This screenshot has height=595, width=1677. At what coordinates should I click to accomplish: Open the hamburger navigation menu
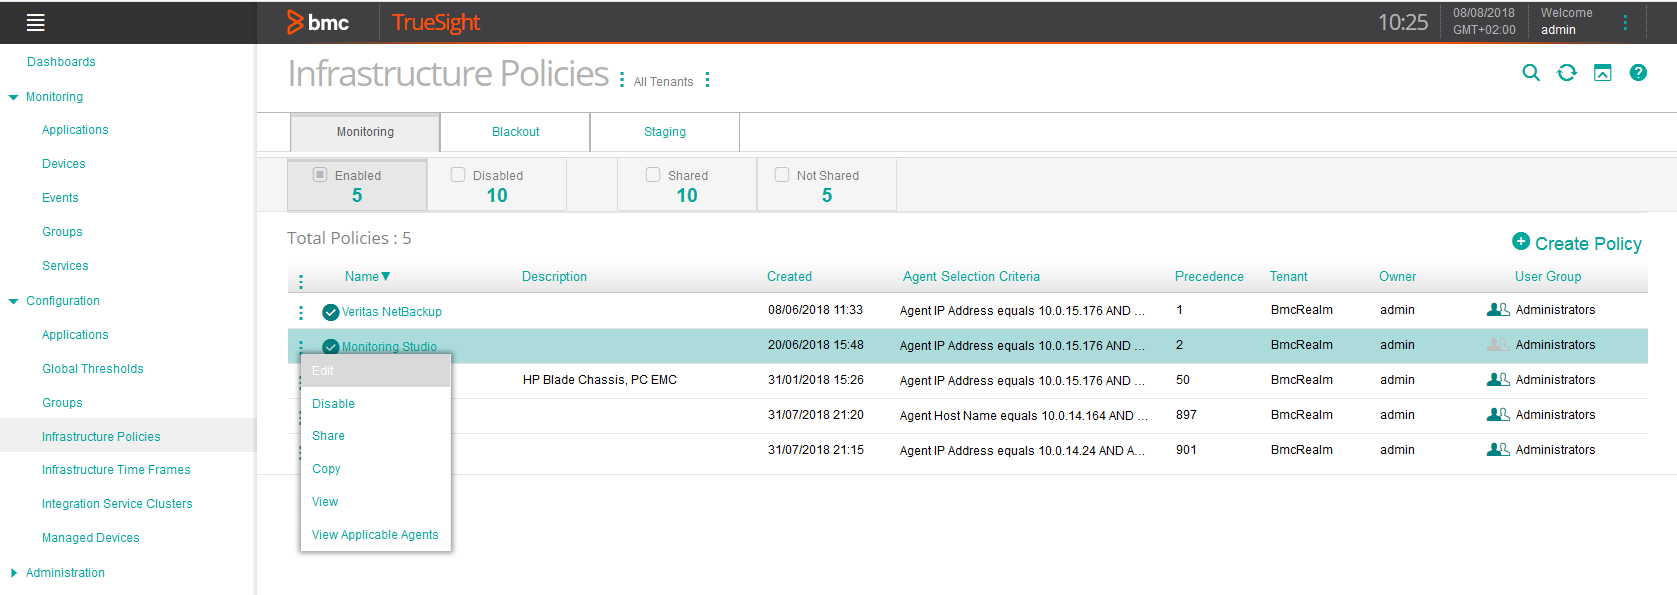(36, 22)
